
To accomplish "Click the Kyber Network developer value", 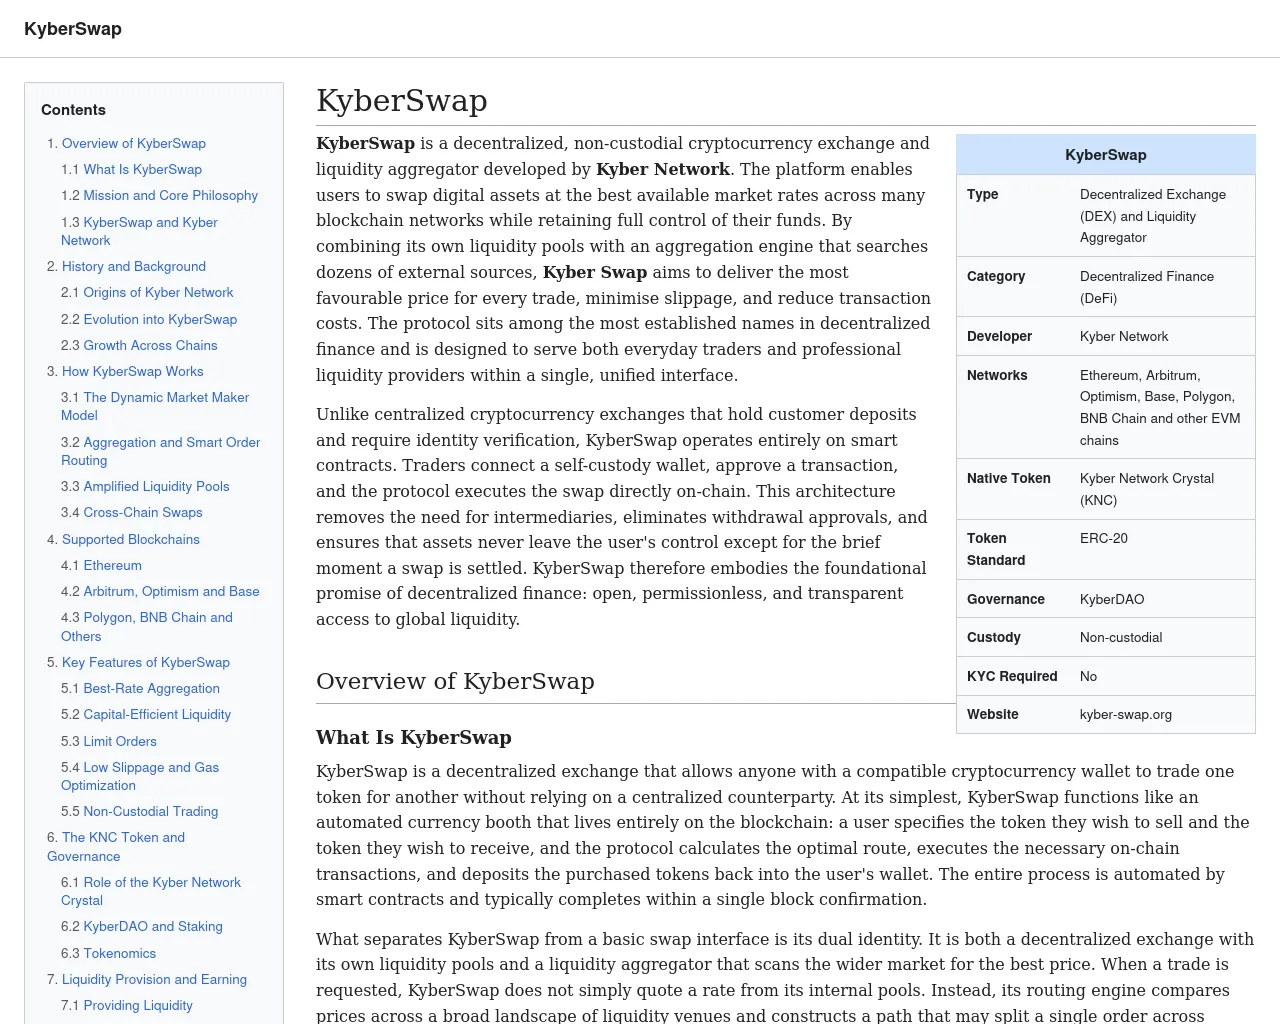I will click(x=1124, y=336).
